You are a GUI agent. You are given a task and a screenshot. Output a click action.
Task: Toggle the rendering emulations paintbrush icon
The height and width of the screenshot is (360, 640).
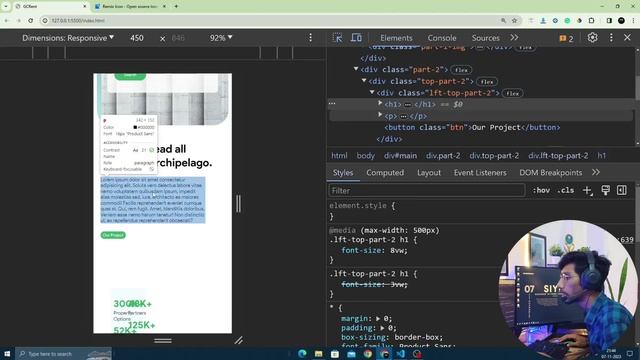tap(605, 190)
